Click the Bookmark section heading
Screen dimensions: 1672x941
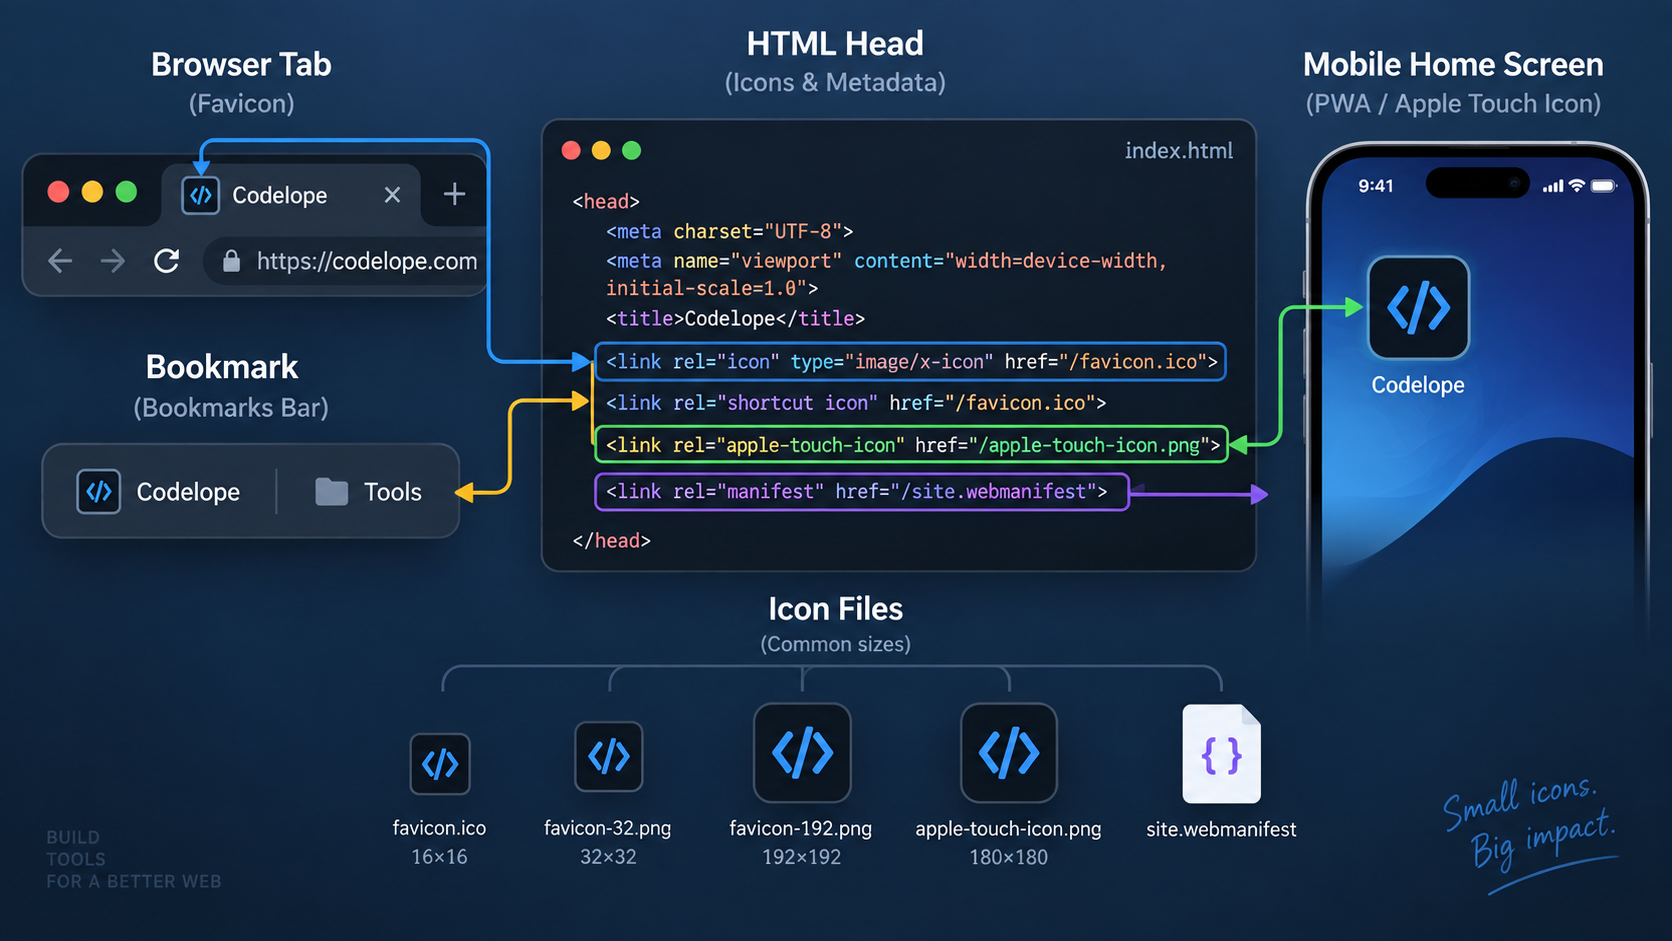(x=222, y=367)
